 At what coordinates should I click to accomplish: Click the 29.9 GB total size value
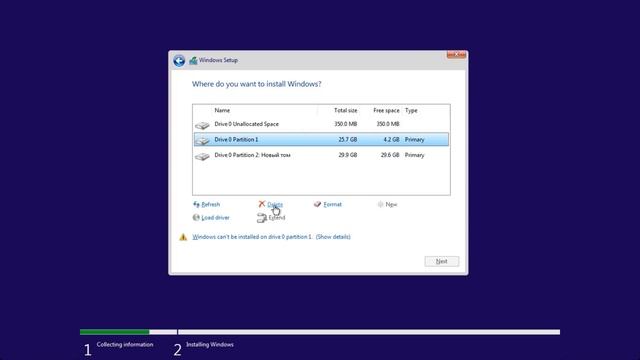pos(347,155)
